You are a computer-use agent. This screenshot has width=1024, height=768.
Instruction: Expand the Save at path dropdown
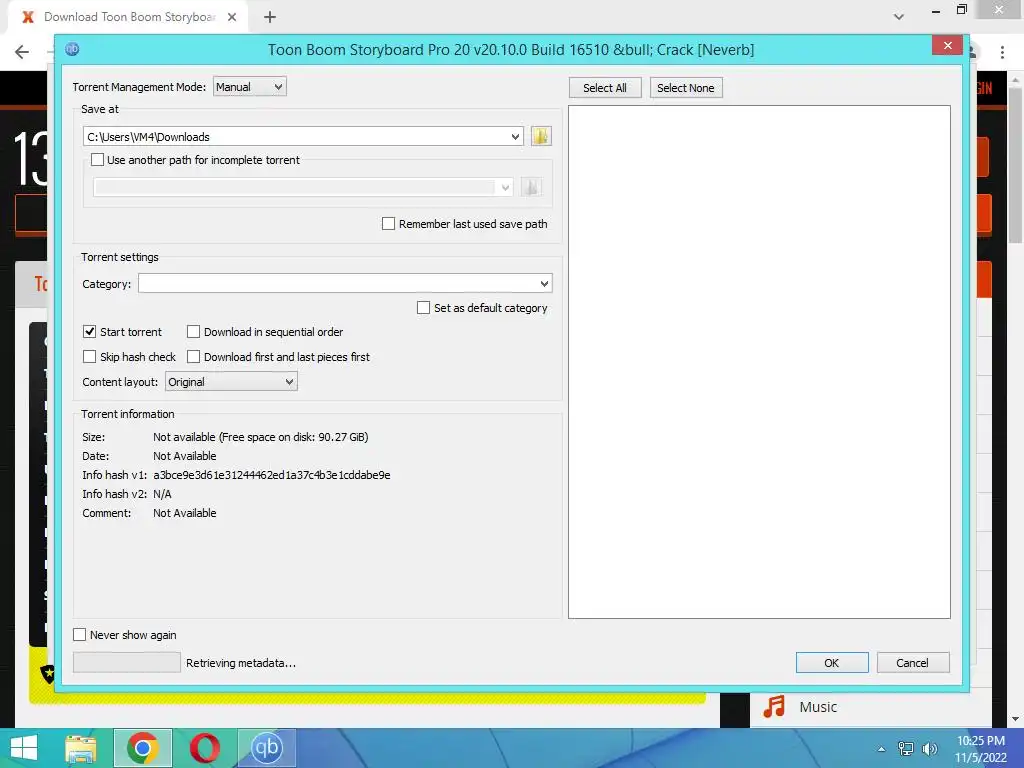pyautogui.click(x=515, y=136)
